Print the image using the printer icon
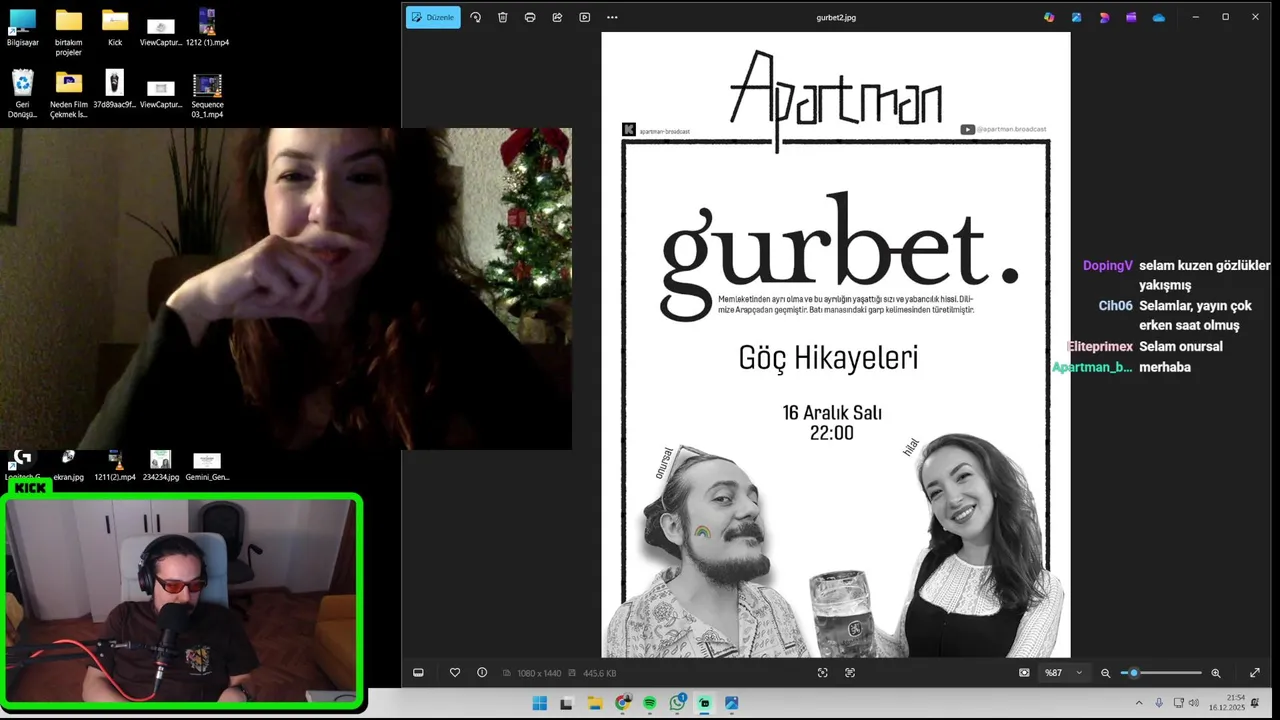The width and height of the screenshot is (1280, 720). pos(530,17)
